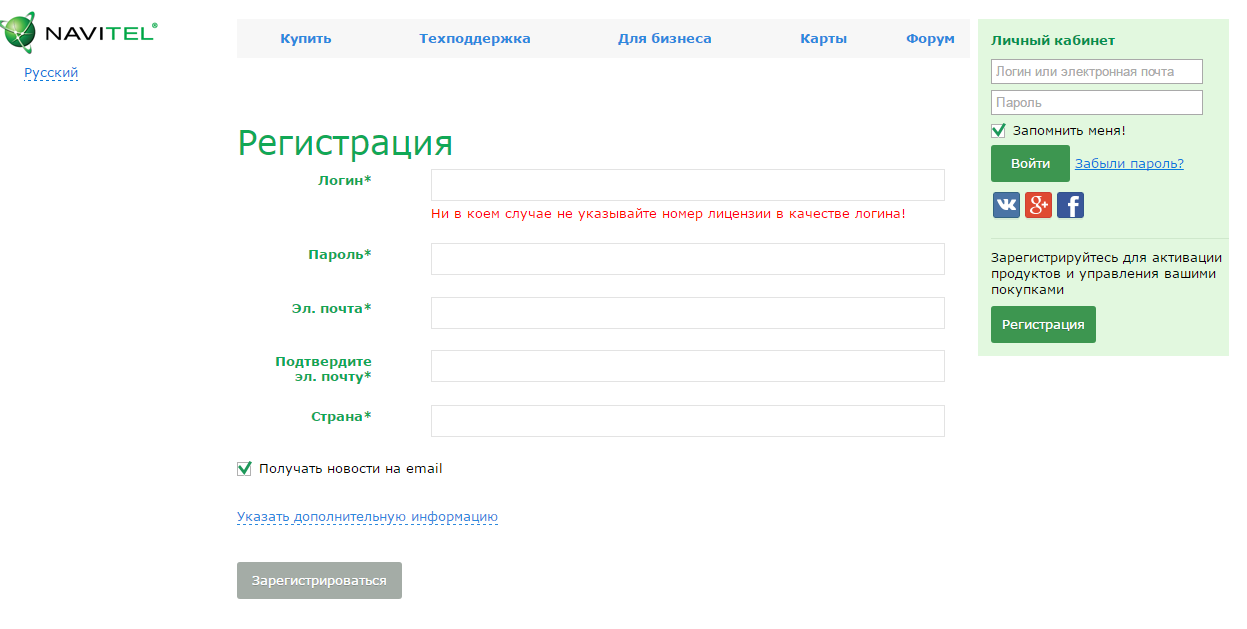Select Карты in the top menu
The image size is (1247, 629).
[823, 39]
